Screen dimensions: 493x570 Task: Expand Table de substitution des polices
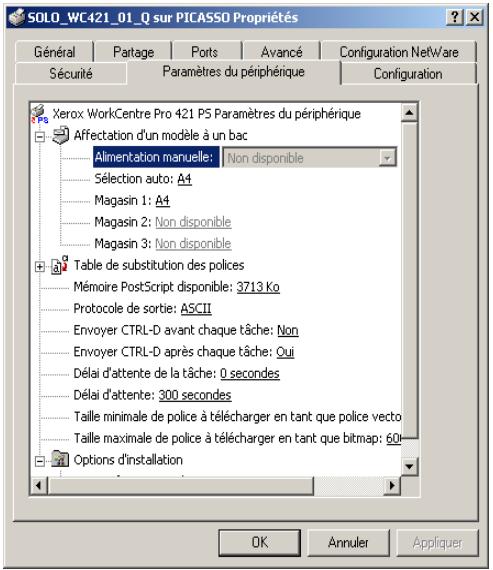pos(40,267)
